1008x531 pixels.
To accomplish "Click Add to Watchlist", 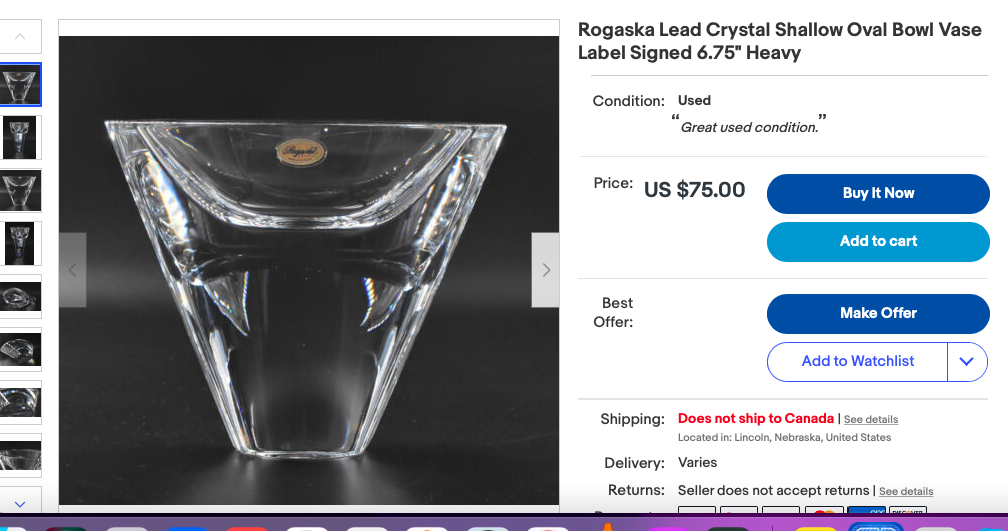I will (857, 362).
